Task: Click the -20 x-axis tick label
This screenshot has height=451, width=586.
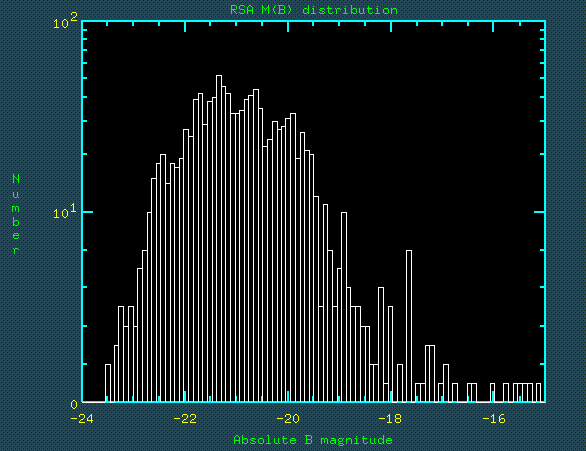Action: tap(287, 418)
